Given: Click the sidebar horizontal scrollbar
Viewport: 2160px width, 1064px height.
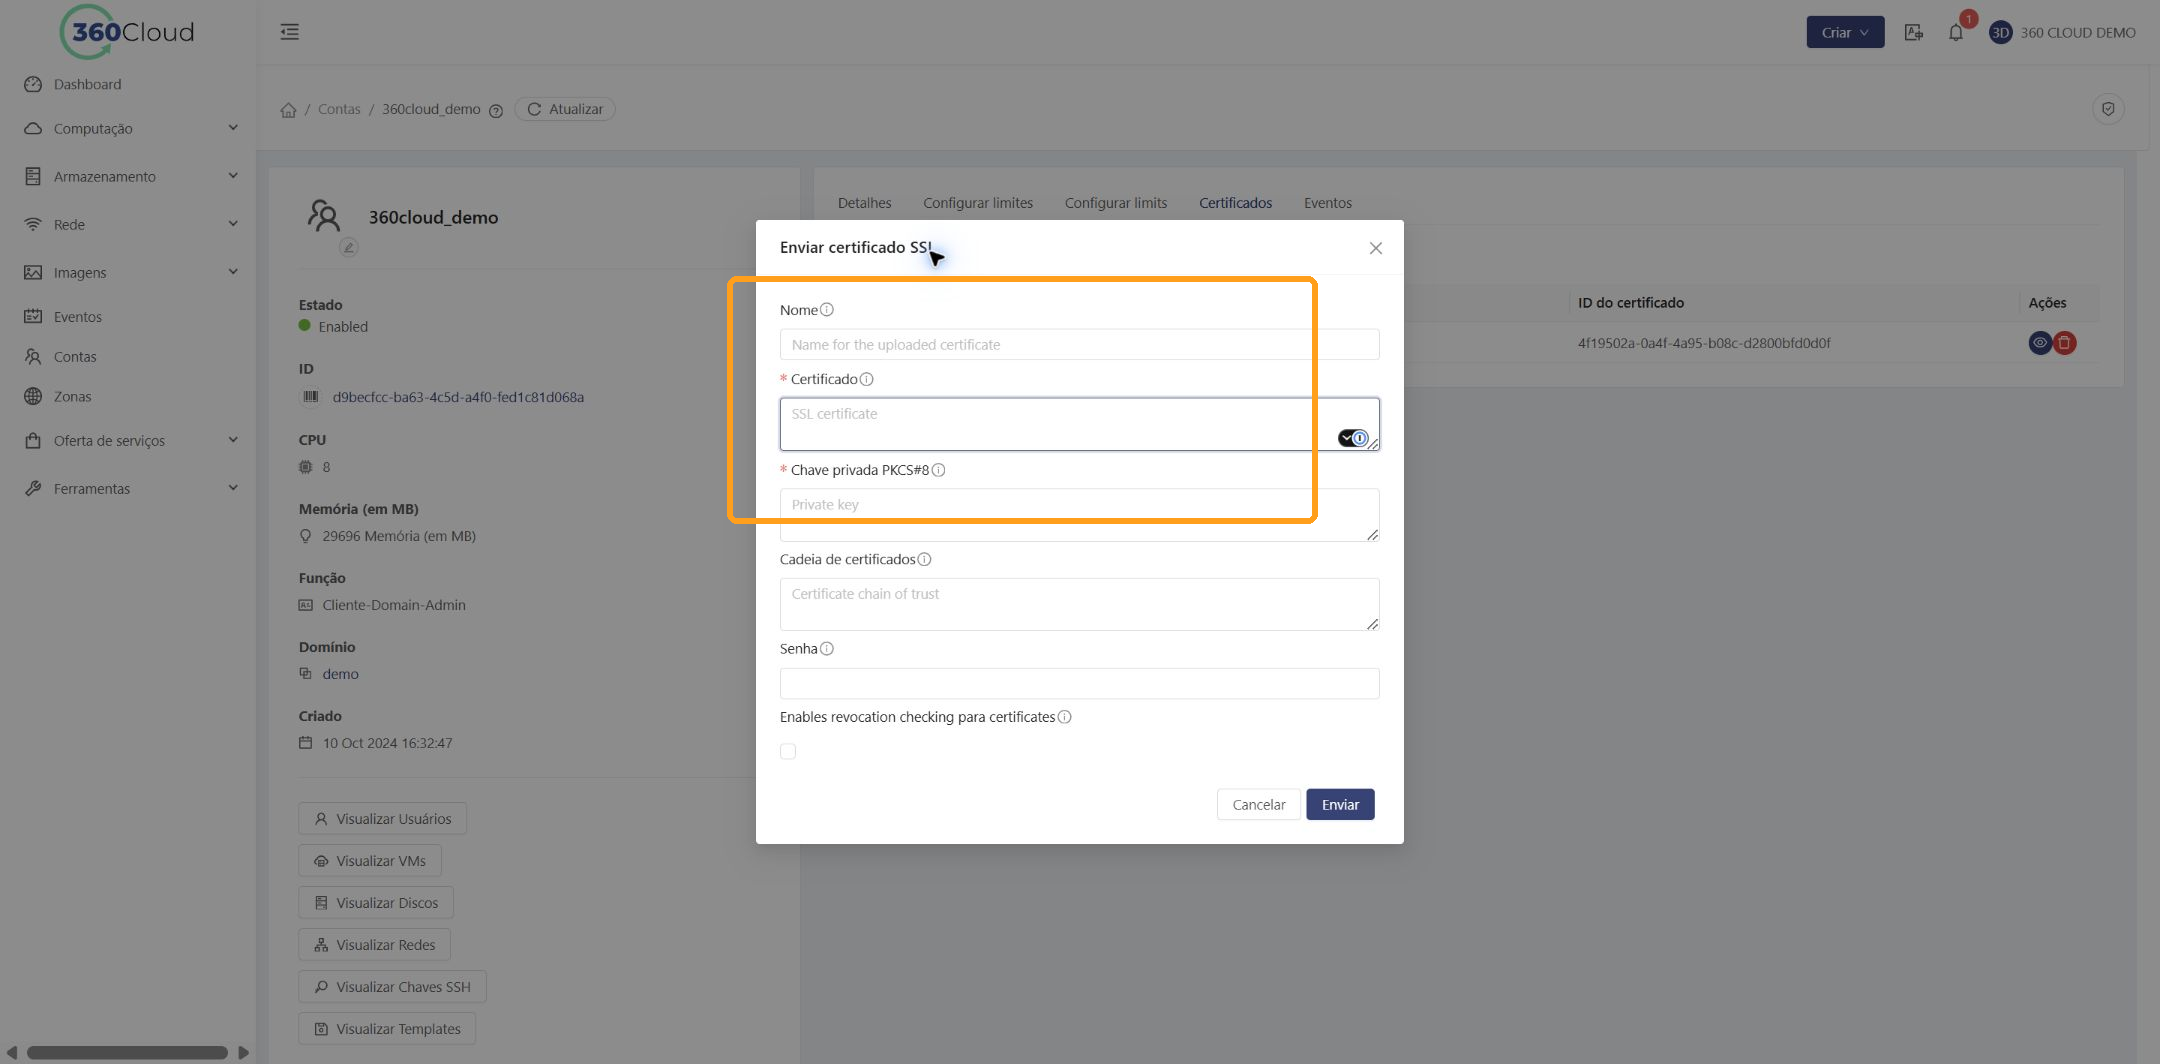Looking at the screenshot, I should (127, 1052).
